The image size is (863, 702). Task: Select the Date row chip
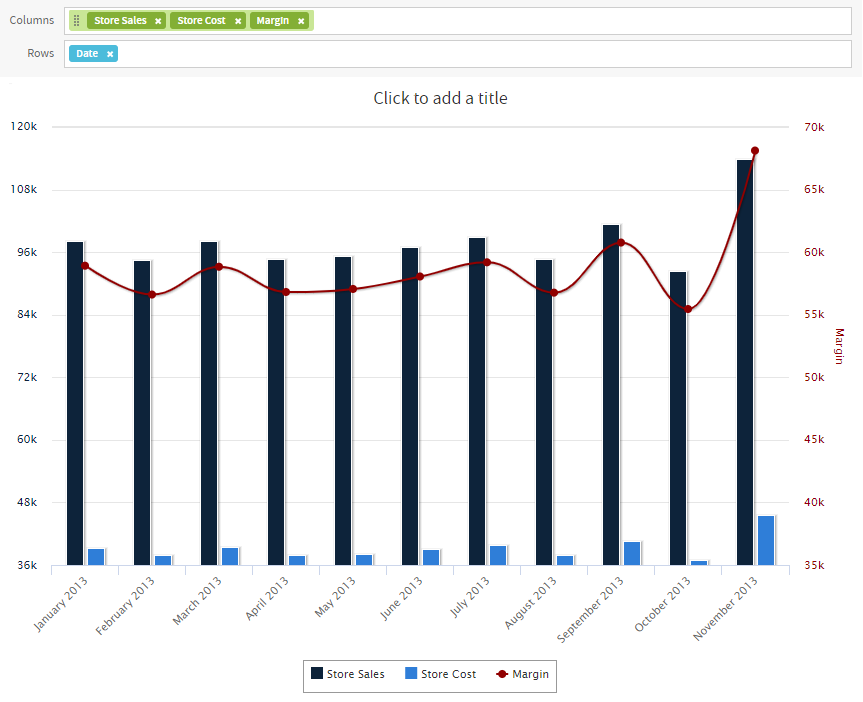pos(94,53)
